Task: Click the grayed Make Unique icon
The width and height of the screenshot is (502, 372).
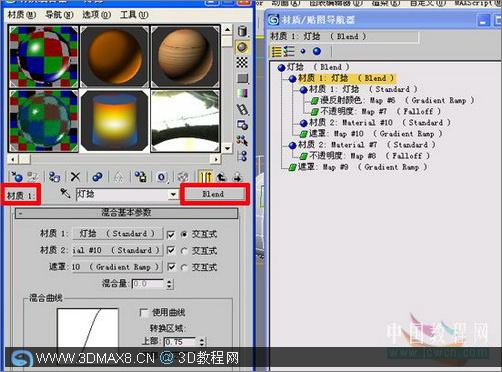Action: pyautogui.click(x=118, y=176)
